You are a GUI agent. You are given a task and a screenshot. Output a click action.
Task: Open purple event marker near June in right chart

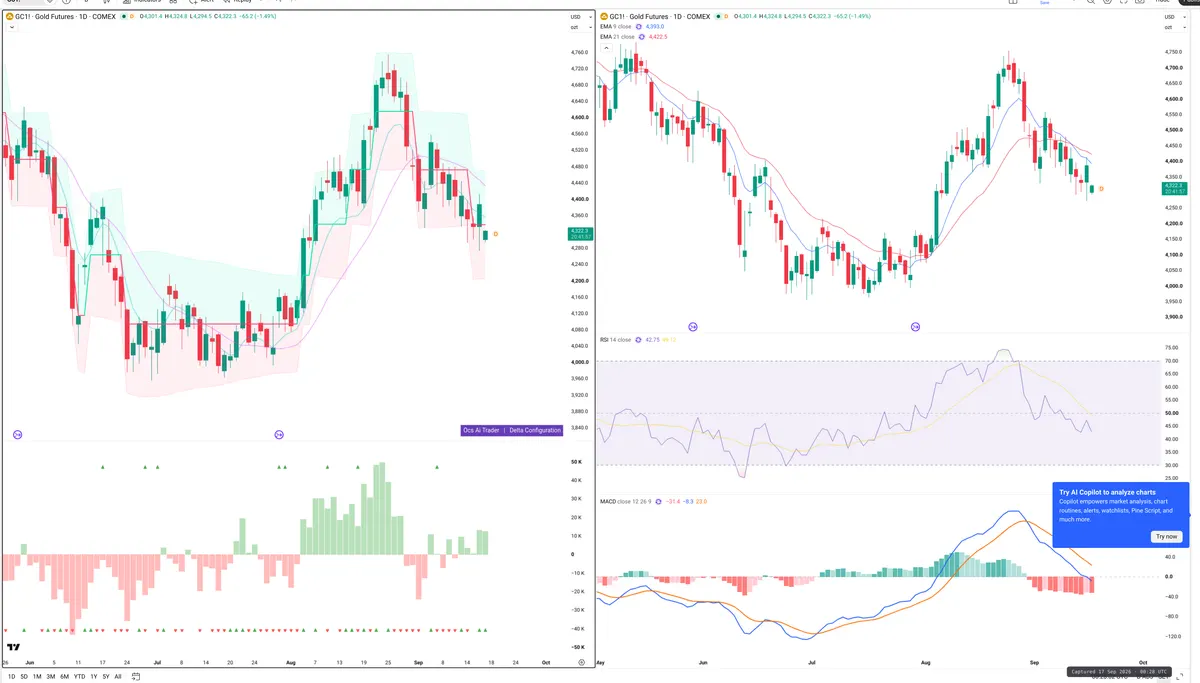pyautogui.click(x=693, y=327)
